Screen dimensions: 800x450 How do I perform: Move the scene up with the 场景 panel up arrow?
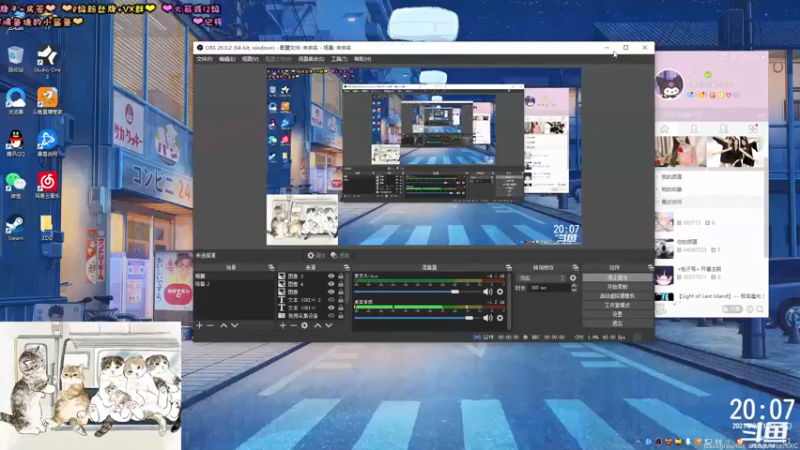(223, 326)
